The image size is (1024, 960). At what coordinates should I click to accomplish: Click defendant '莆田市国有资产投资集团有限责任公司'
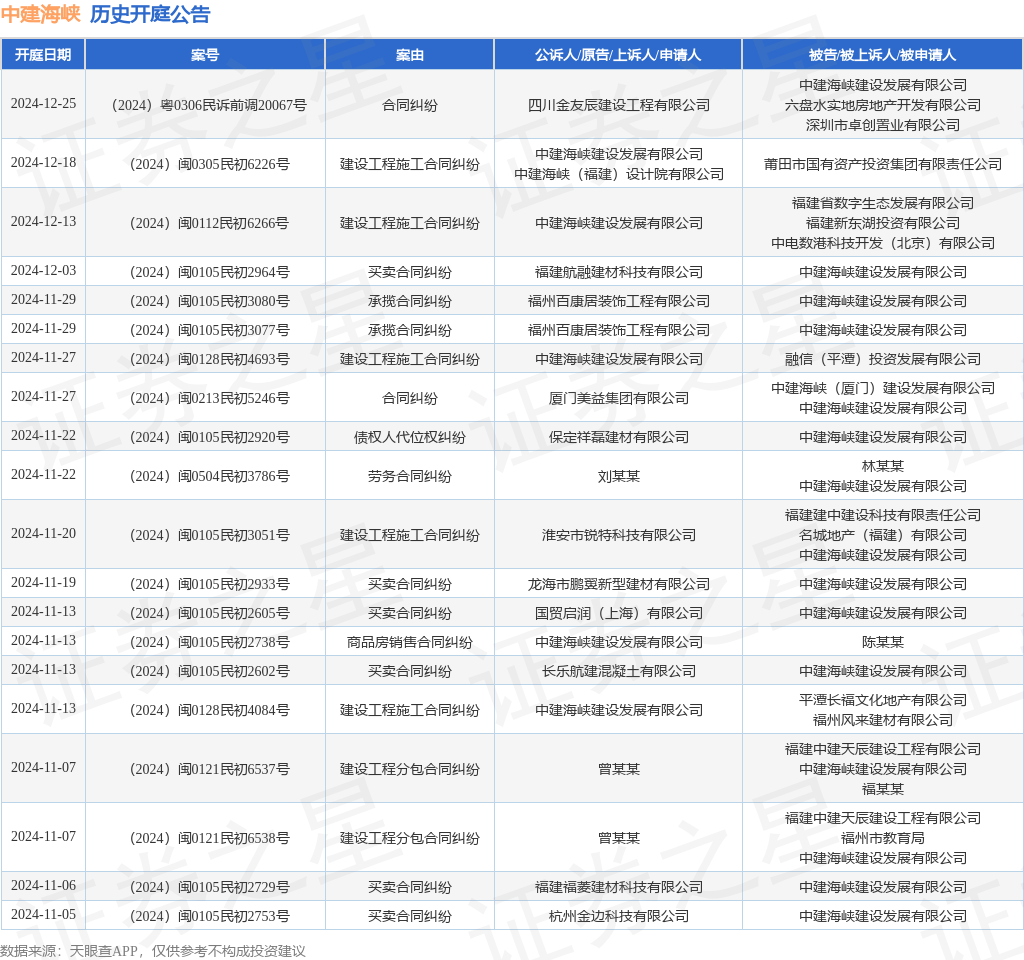[x=882, y=164]
